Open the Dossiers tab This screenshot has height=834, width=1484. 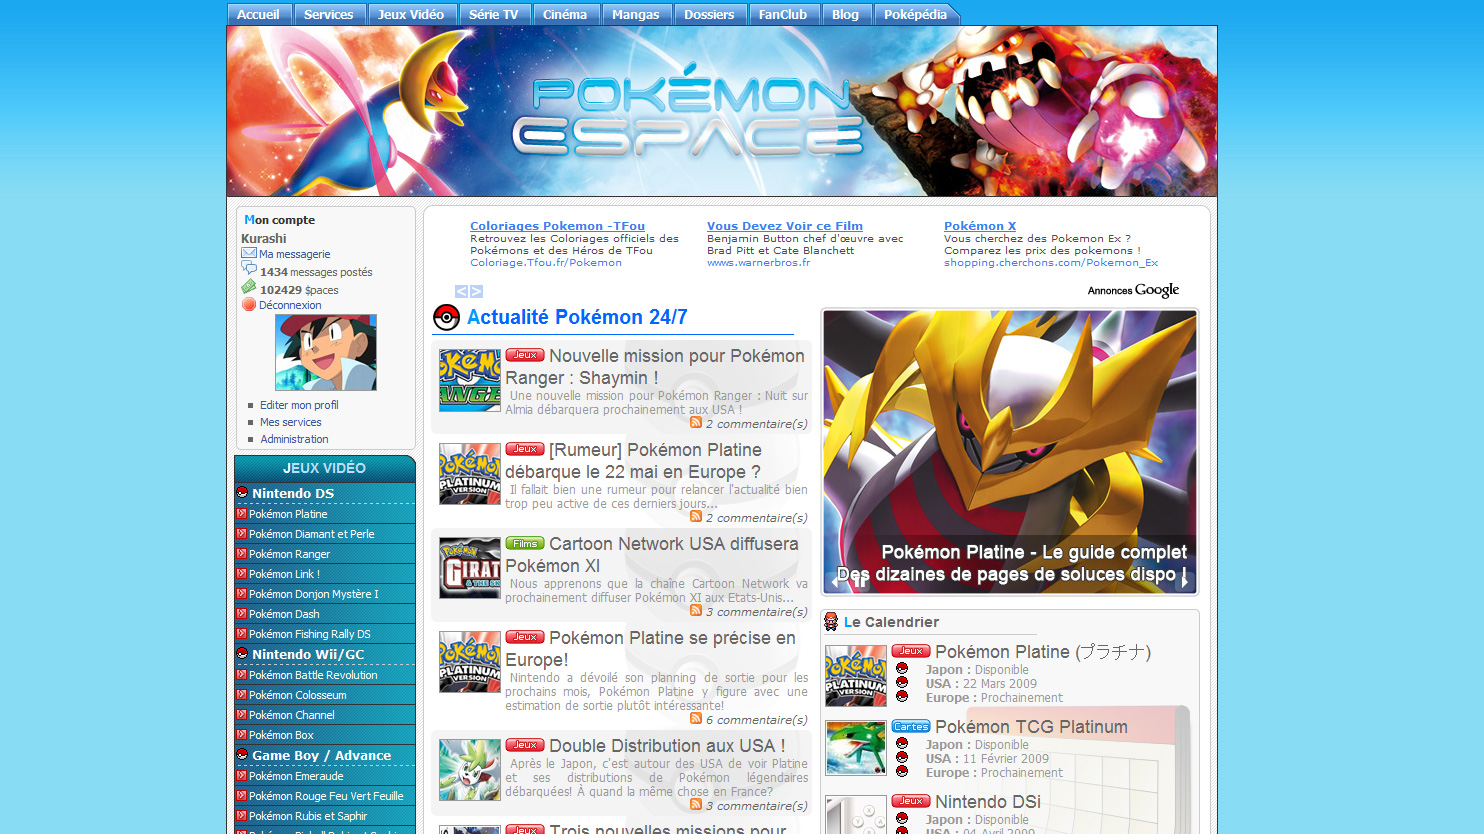point(710,14)
